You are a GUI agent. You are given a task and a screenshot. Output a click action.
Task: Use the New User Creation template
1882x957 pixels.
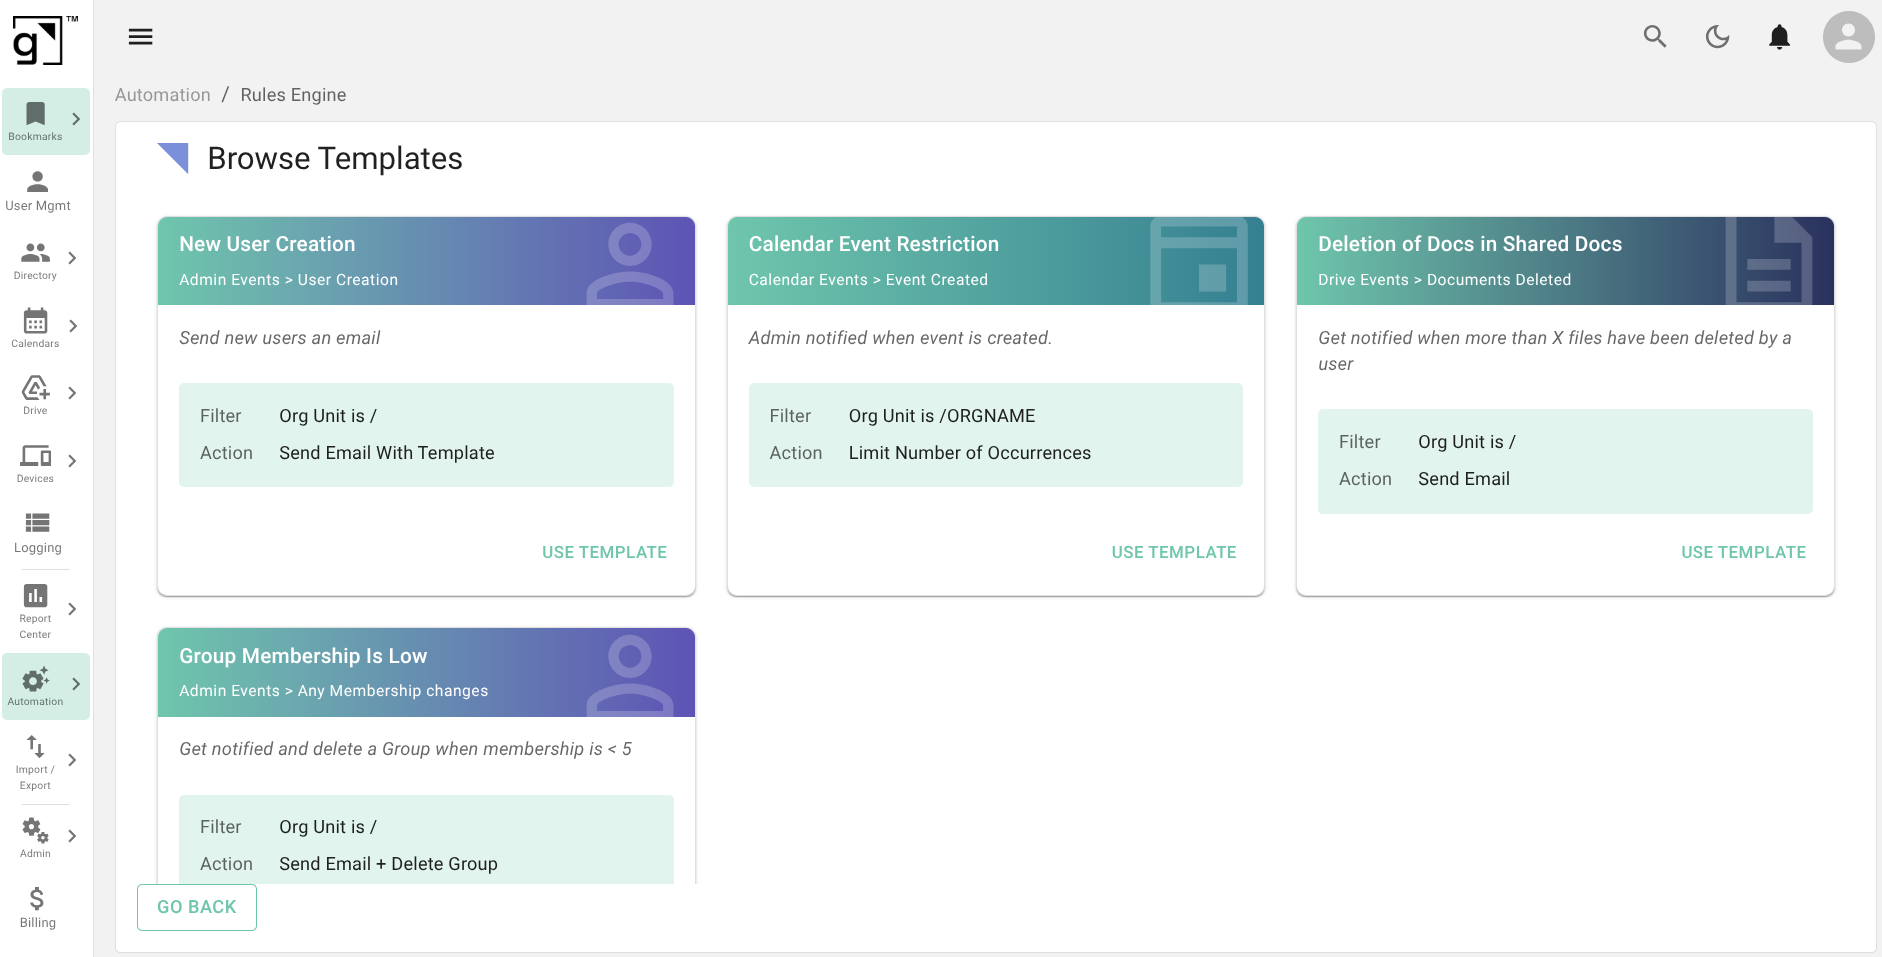click(604, 552)
